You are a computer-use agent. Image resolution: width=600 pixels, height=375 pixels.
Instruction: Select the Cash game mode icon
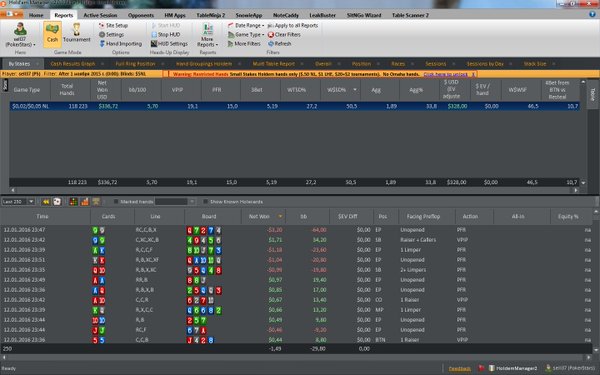(52, 33)
